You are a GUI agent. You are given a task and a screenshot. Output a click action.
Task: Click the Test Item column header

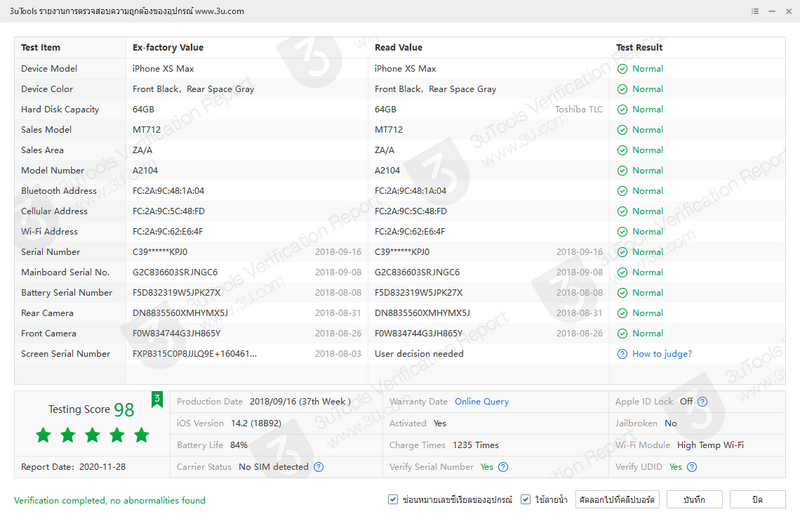(x=40, y=47)
